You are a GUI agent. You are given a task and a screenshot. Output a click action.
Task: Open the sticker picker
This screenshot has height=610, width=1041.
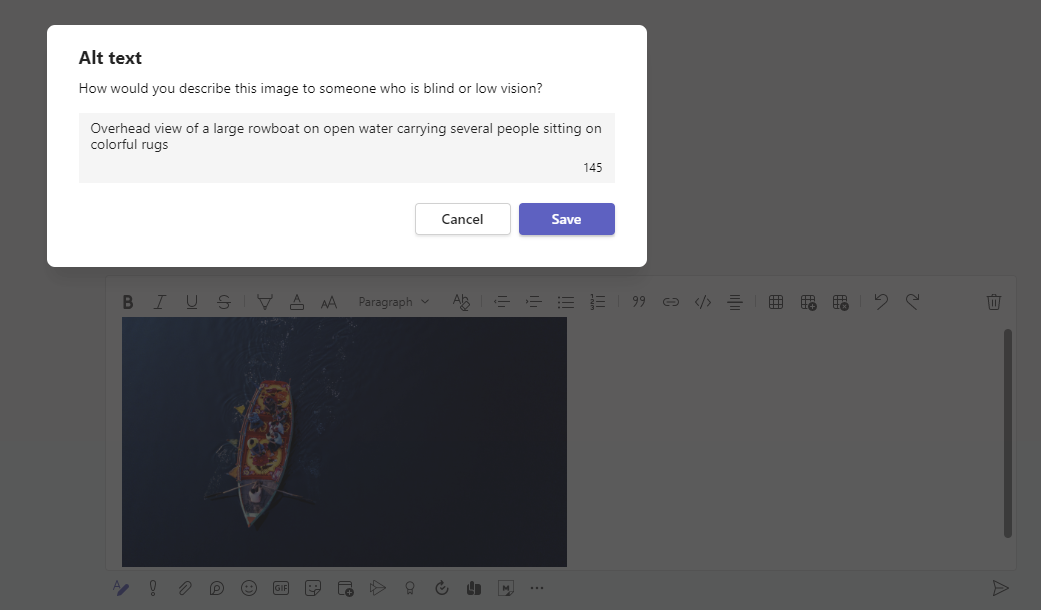click(313, 588)
